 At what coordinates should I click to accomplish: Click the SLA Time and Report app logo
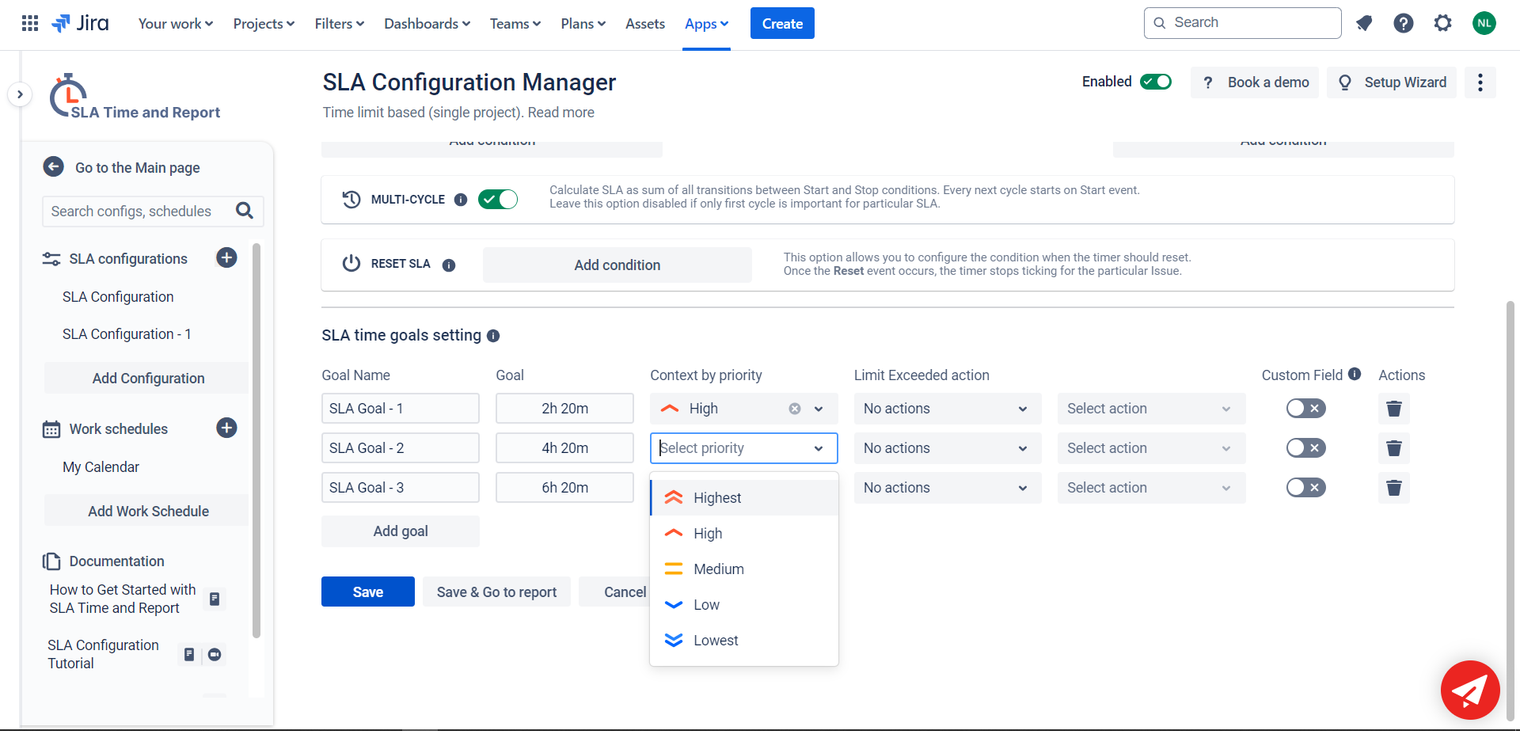(x=67, y=93)
